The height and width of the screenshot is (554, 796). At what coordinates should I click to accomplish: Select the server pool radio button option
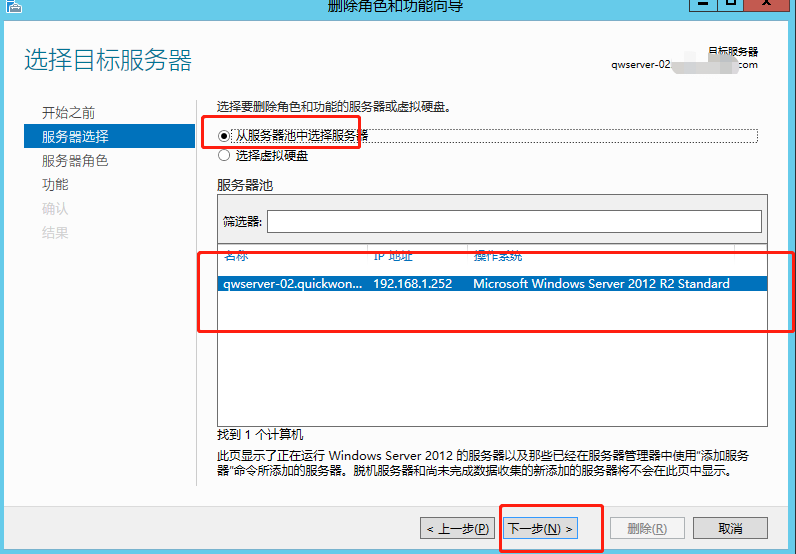tap(223, 136)
